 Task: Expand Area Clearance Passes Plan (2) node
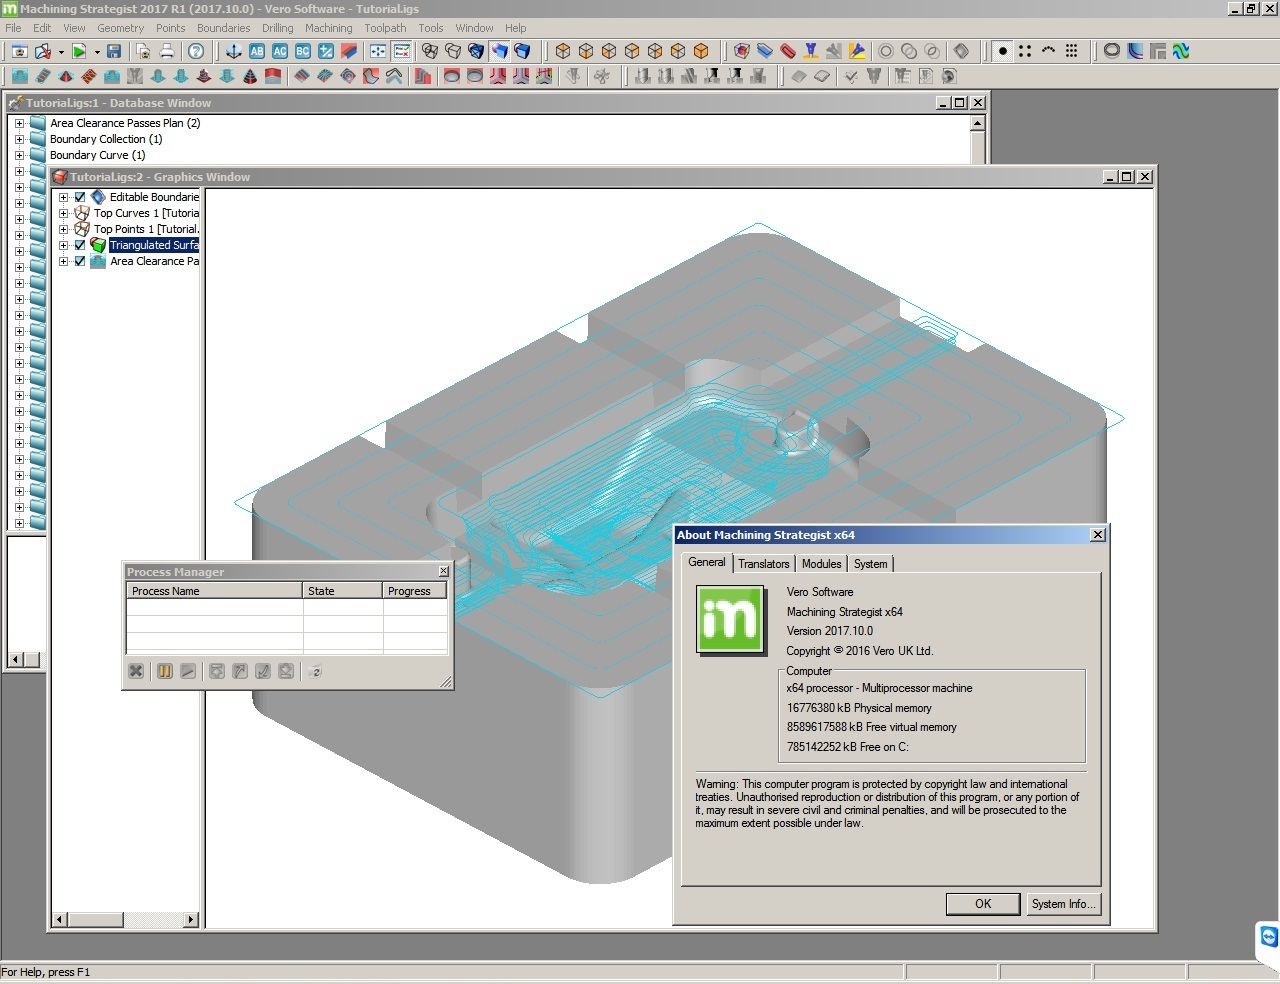coord(19,123)
